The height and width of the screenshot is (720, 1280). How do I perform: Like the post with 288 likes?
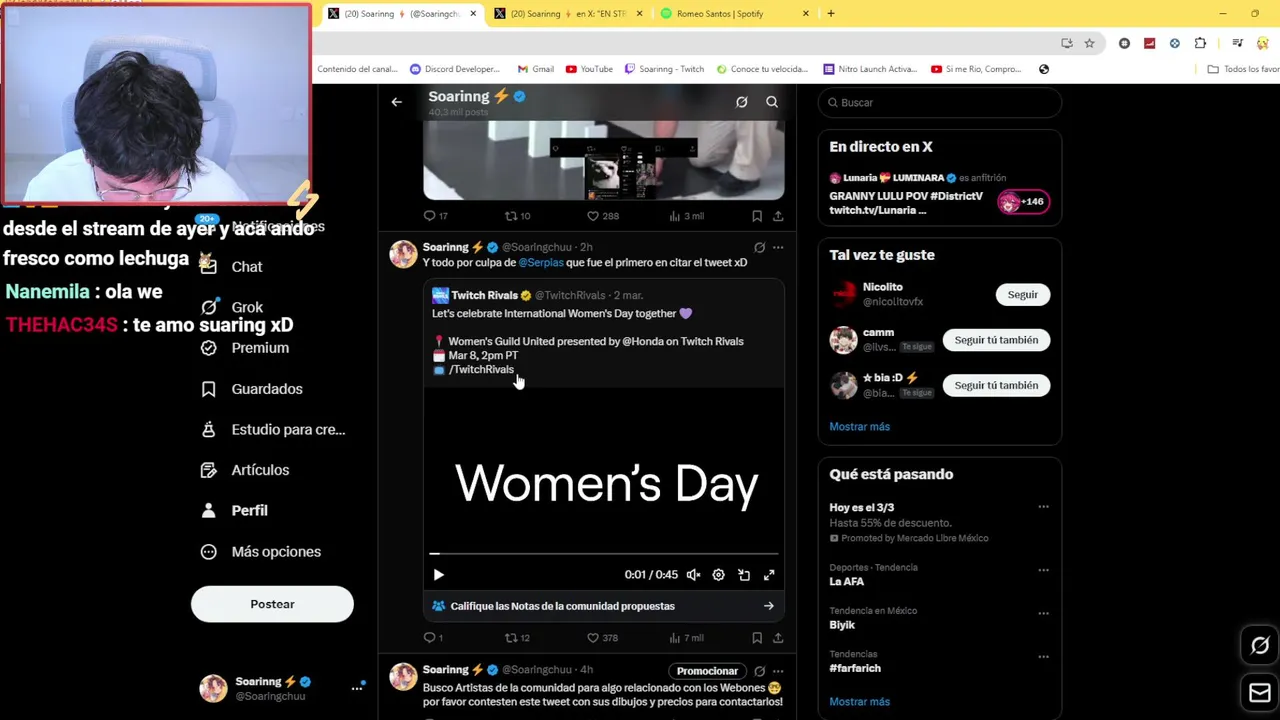click(602, 216)
